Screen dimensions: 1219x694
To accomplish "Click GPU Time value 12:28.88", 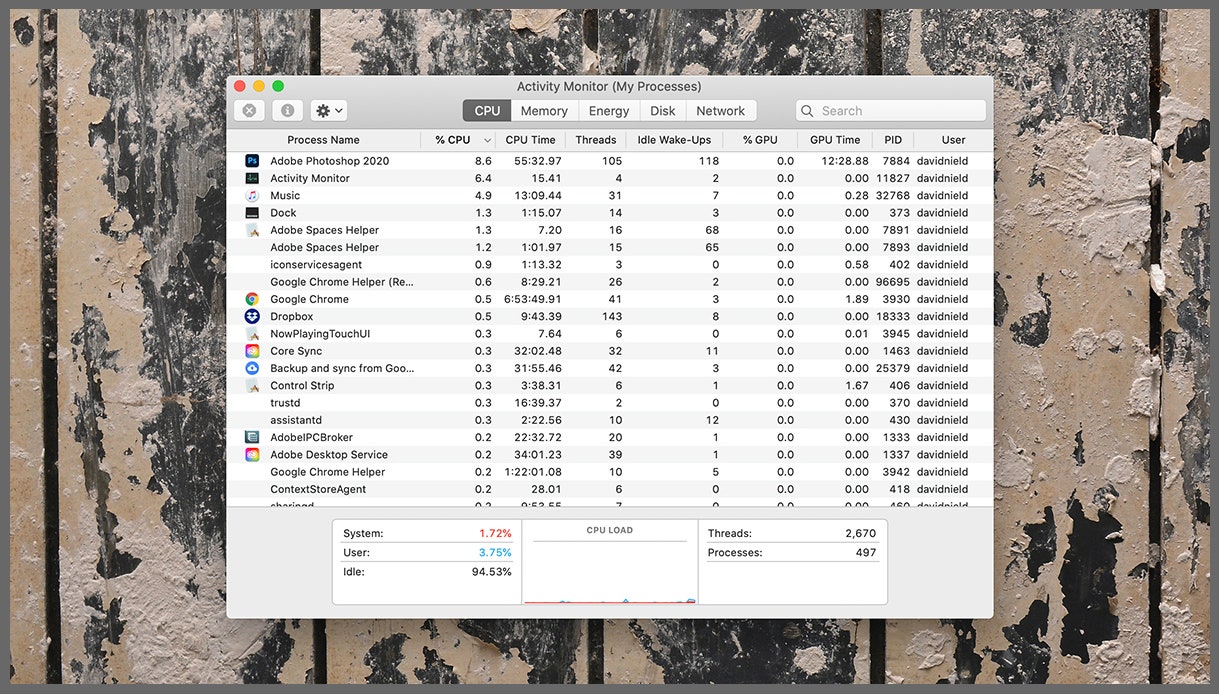I will 845,161.
